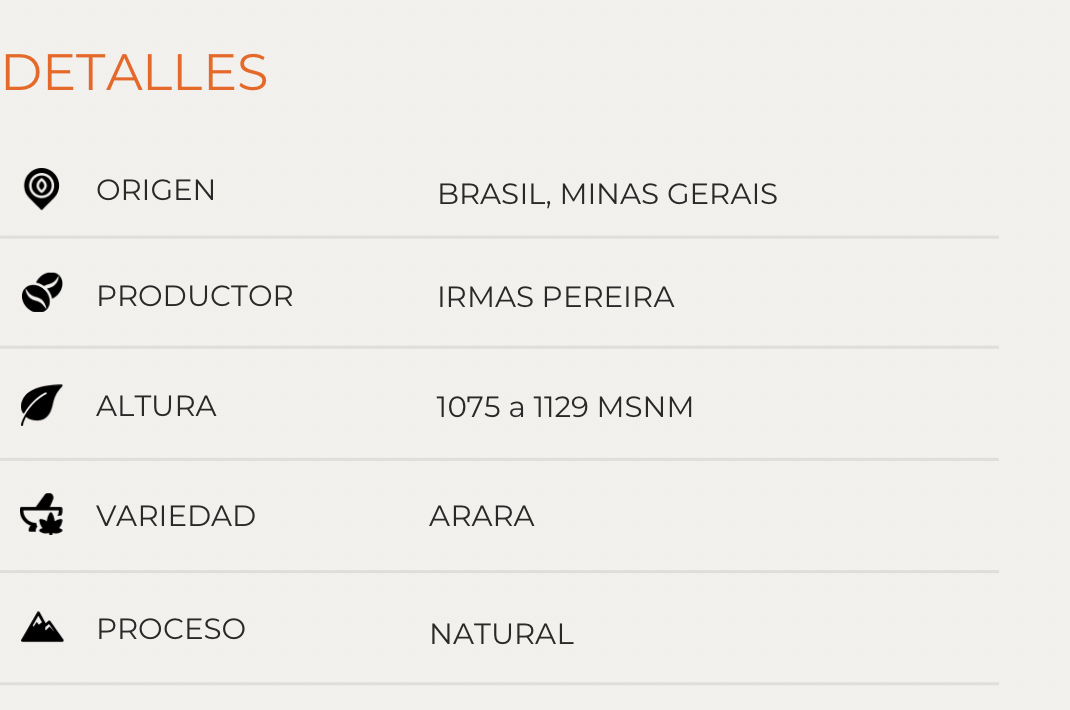The image size is (1070, 710).
Task: Click the IRMAS PEREIRA producer name
Action: click(555, 297)
